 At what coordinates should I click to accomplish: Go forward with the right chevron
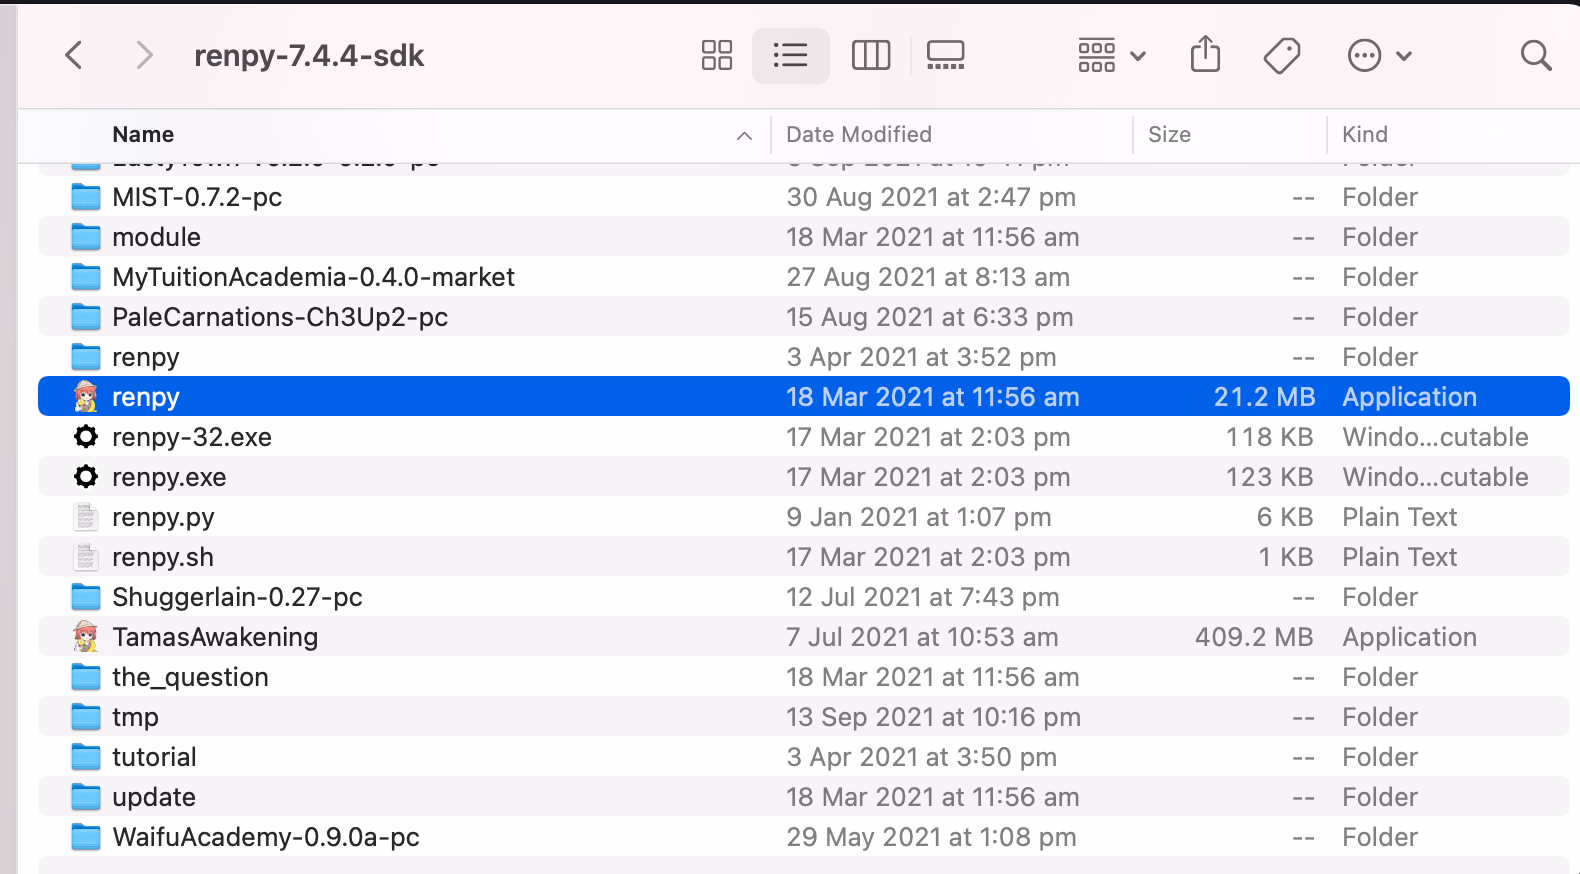pos(144,55)
